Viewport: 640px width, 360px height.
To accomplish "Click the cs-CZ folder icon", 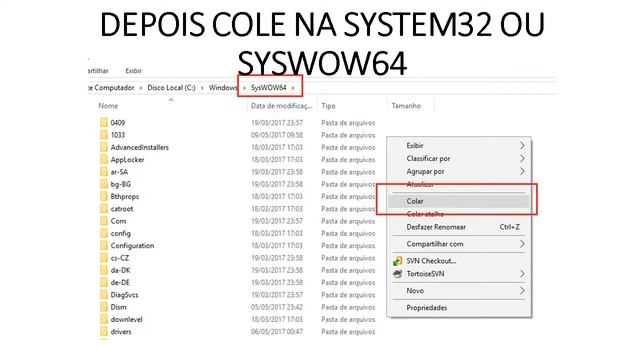I will coord(104,258).
